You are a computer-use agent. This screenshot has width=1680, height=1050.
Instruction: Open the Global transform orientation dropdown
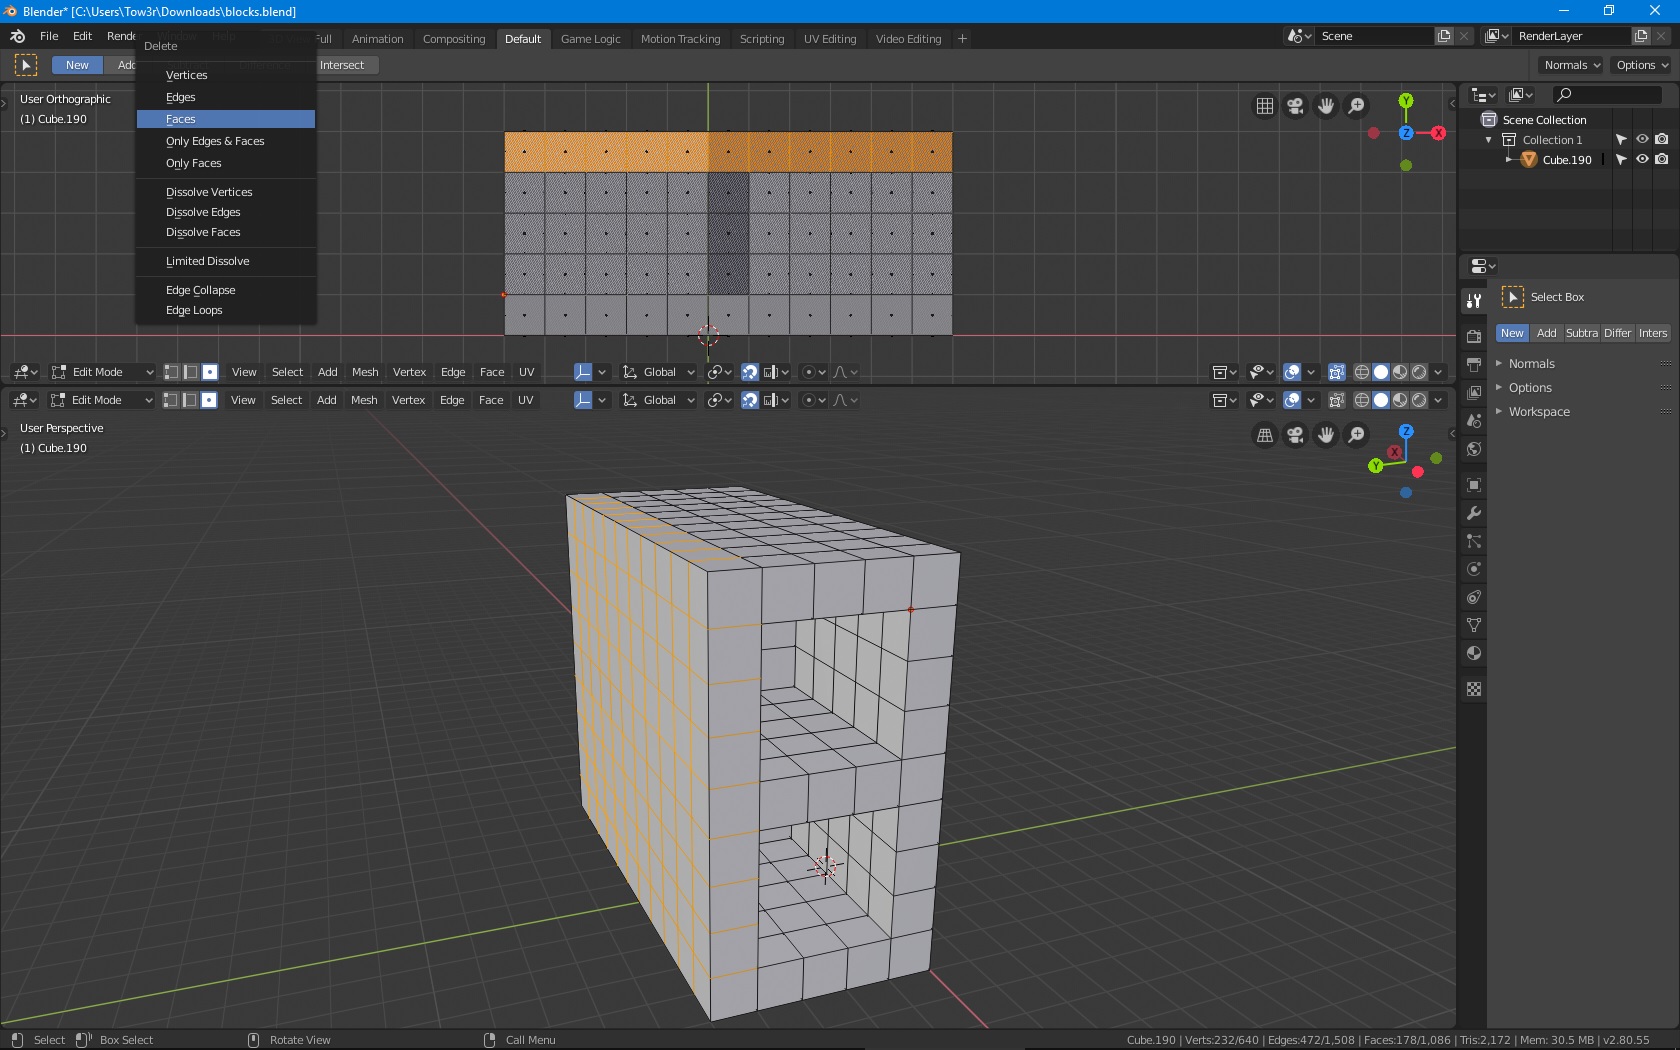point(657,372)
